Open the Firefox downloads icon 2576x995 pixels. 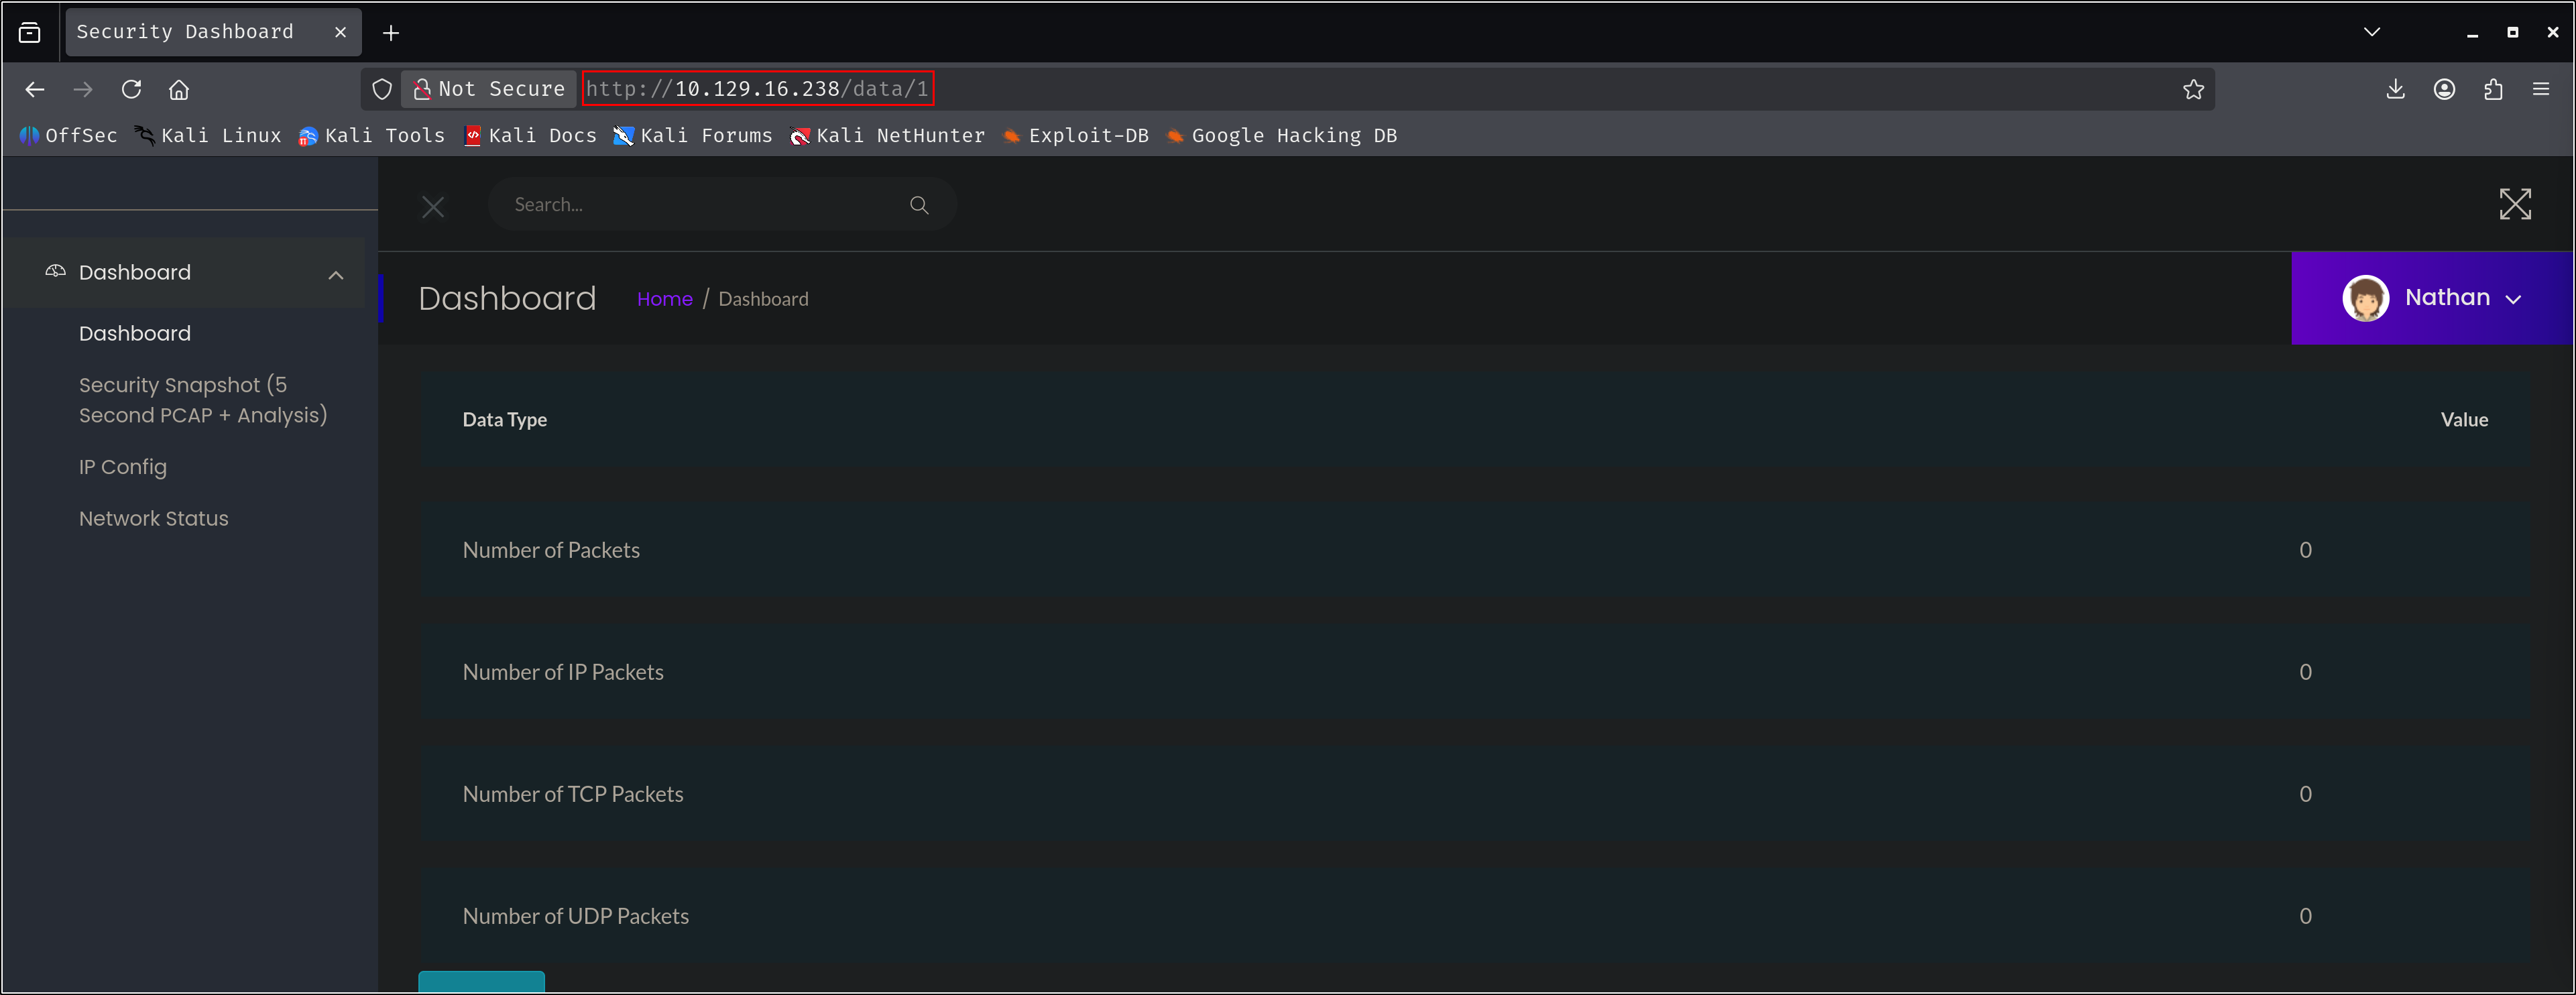[x=2395, y=89]
